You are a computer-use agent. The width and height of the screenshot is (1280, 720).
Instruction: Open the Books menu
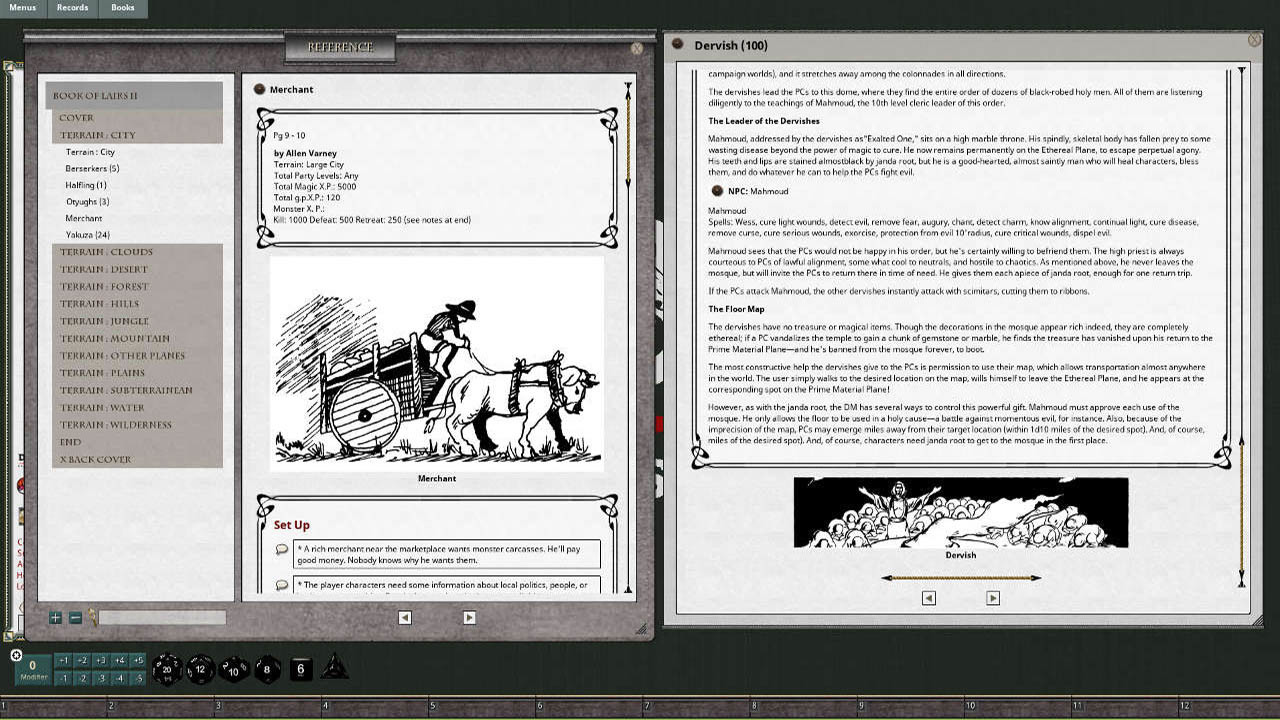tap(122, 7)
